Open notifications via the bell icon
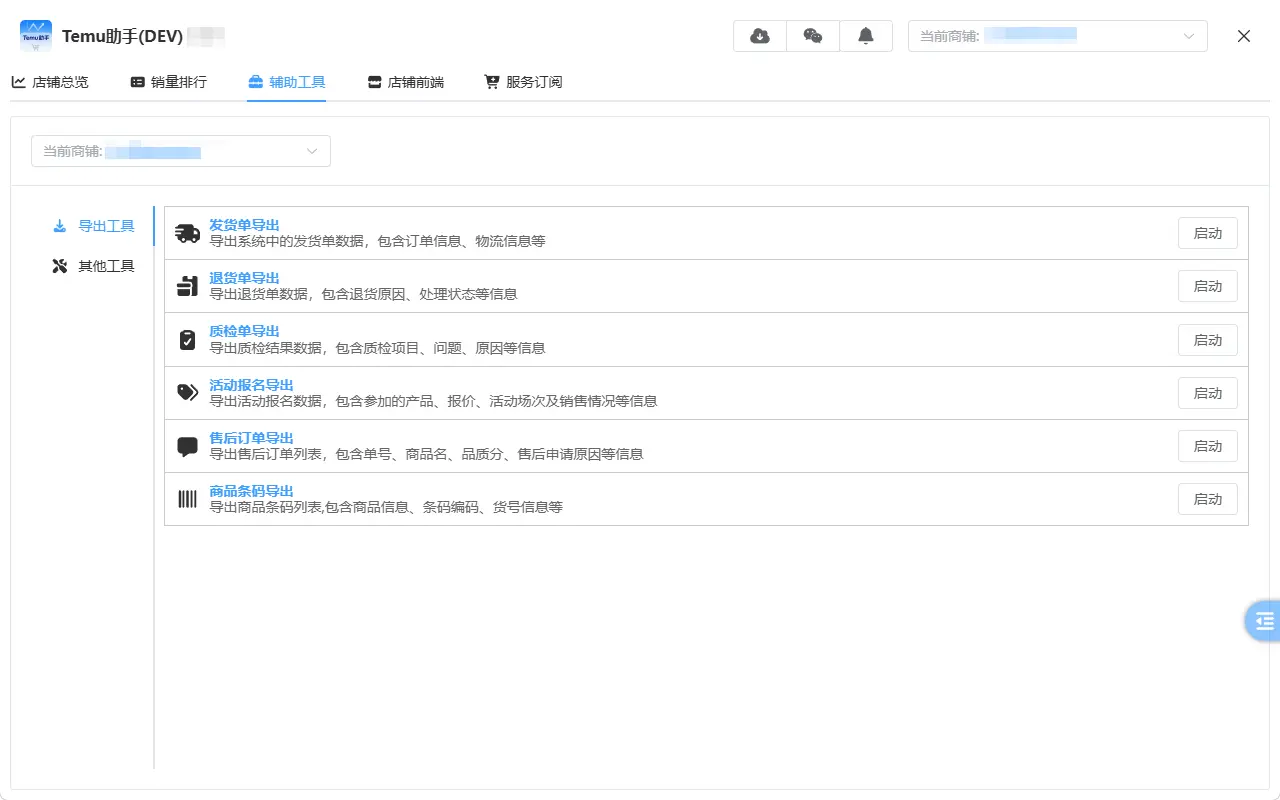This screenshot has height=800, width=1280. [x=866, y=35]
